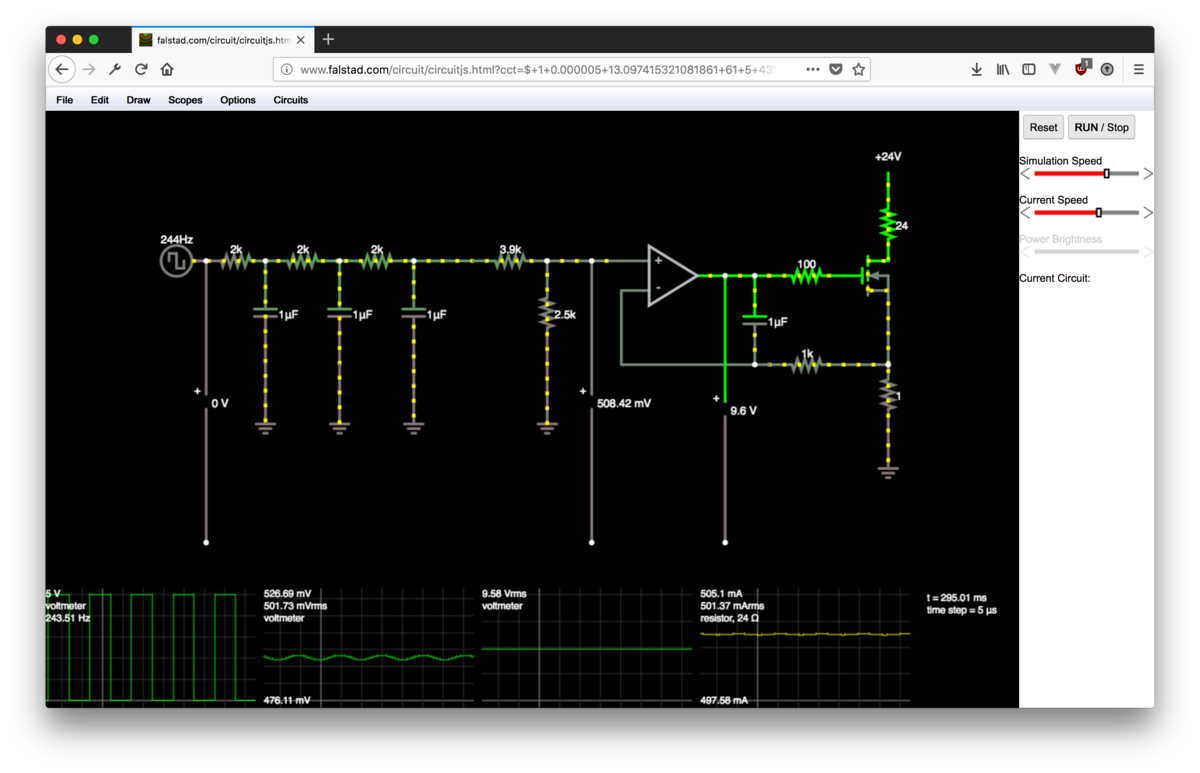This screenshot has height=773, width=1200.
Task: Click the 508.42 mV voltmeter reading
Action: tap(624, 403)
